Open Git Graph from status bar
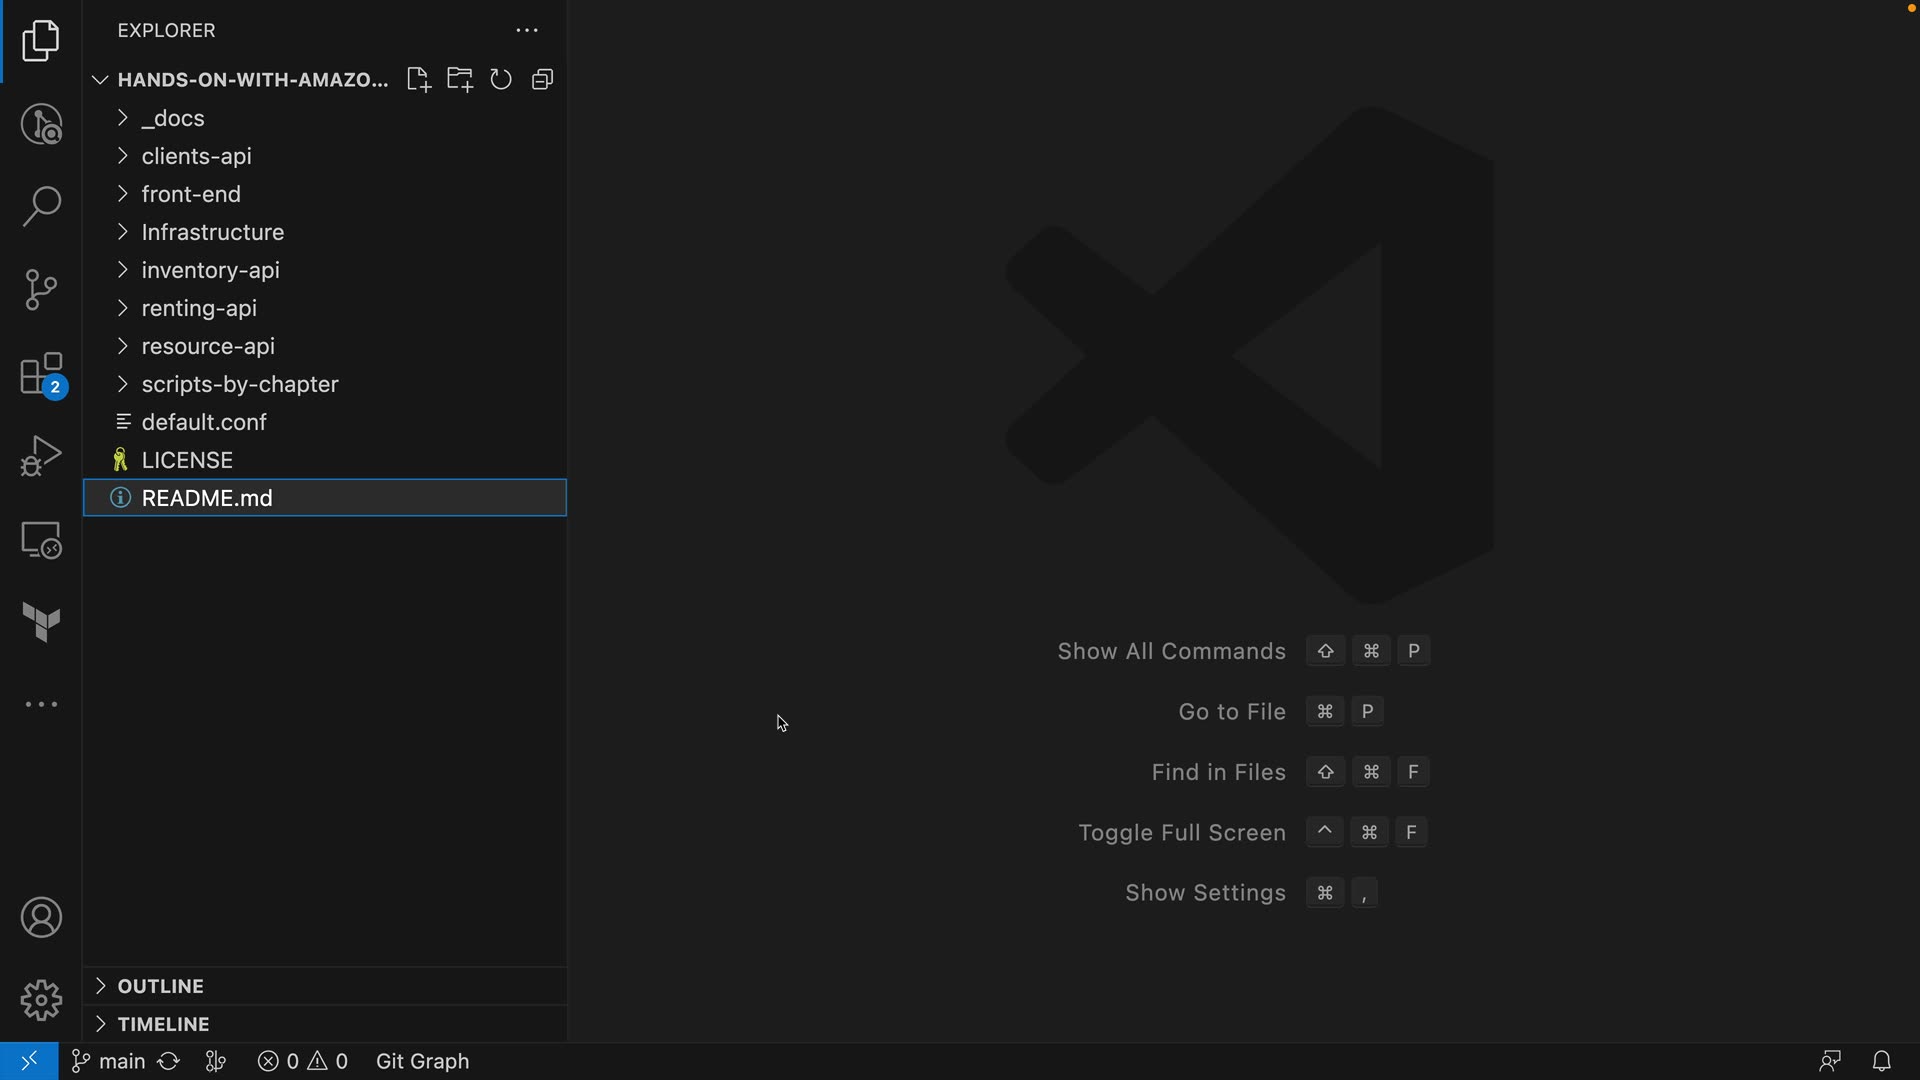This screenshot has height=1080, width=1920. pyautogui.click(x=422, y=1061)
